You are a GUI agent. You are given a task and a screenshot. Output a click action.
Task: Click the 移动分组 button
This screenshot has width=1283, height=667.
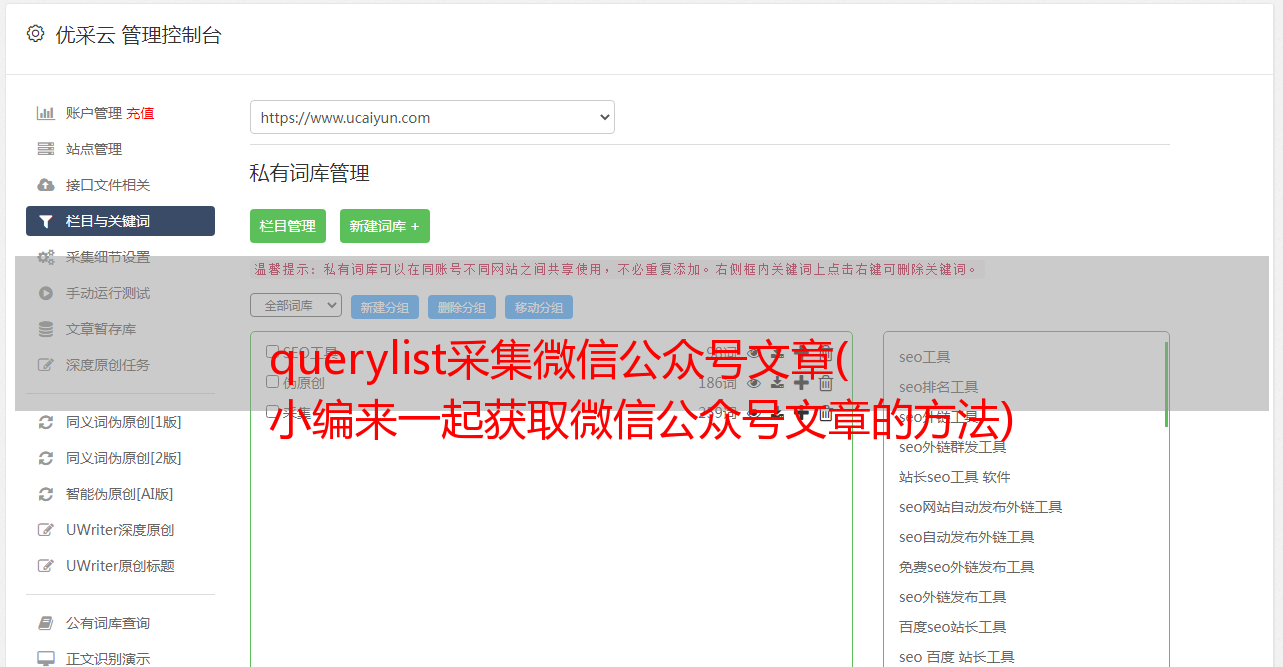coord(539,307)
